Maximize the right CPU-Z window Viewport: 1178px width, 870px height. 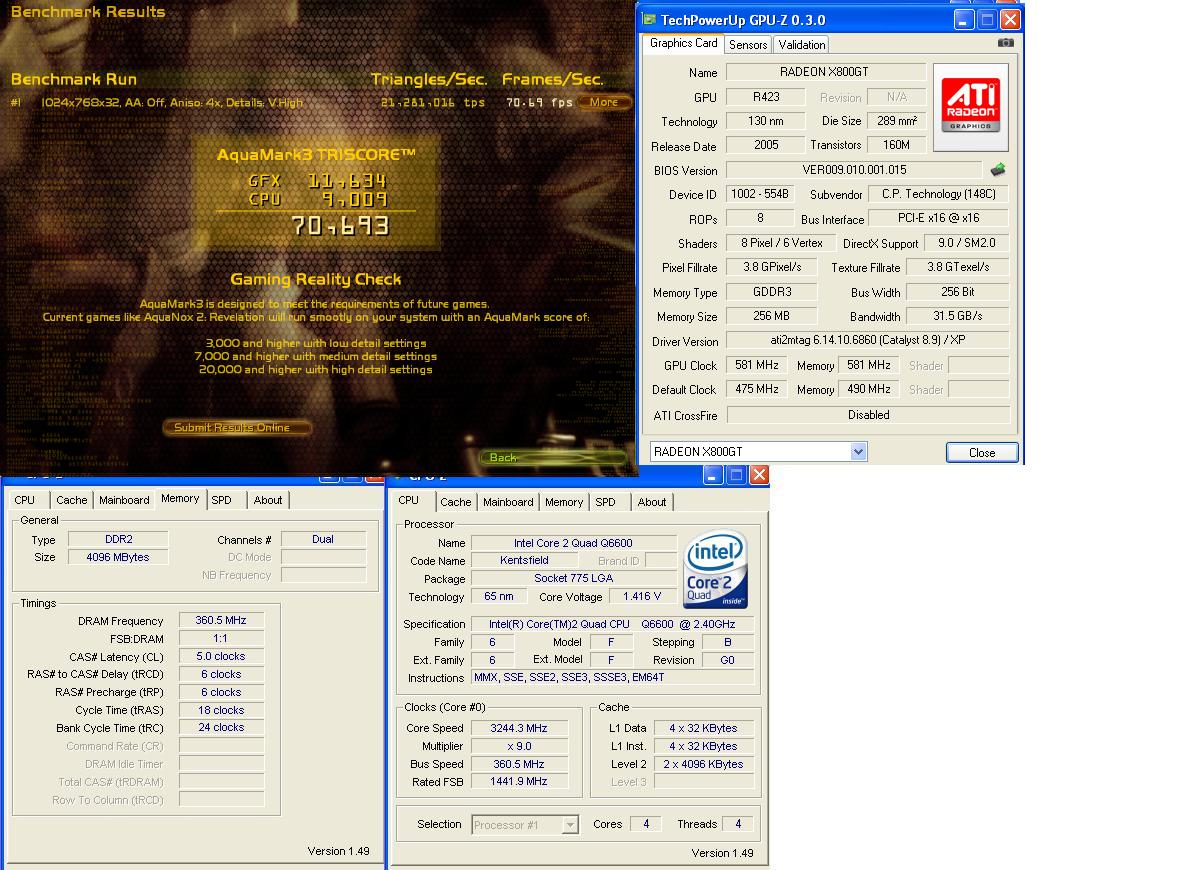(x=736, y=475)
